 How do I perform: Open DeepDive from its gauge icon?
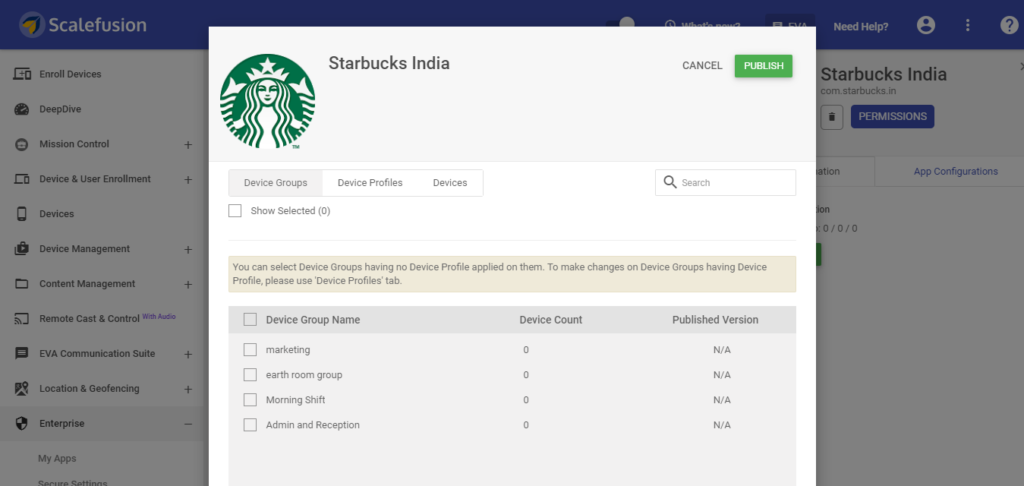coord(22,109)
